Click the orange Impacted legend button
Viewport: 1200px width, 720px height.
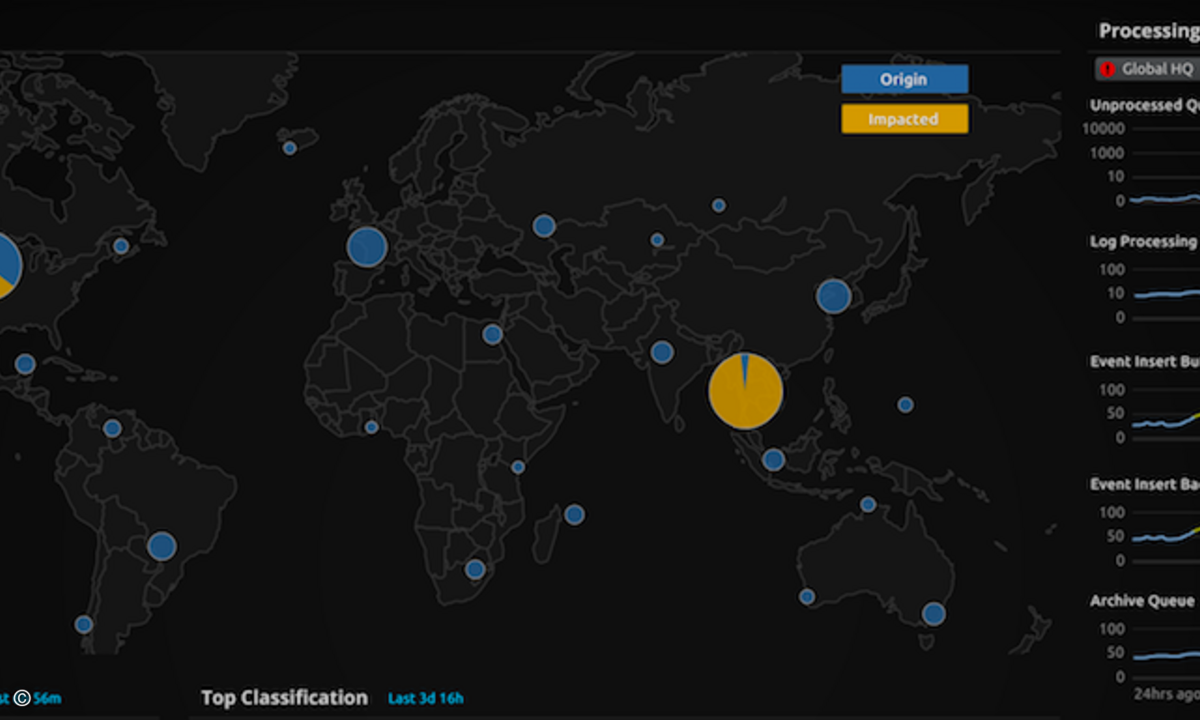(x=904, y=119)
